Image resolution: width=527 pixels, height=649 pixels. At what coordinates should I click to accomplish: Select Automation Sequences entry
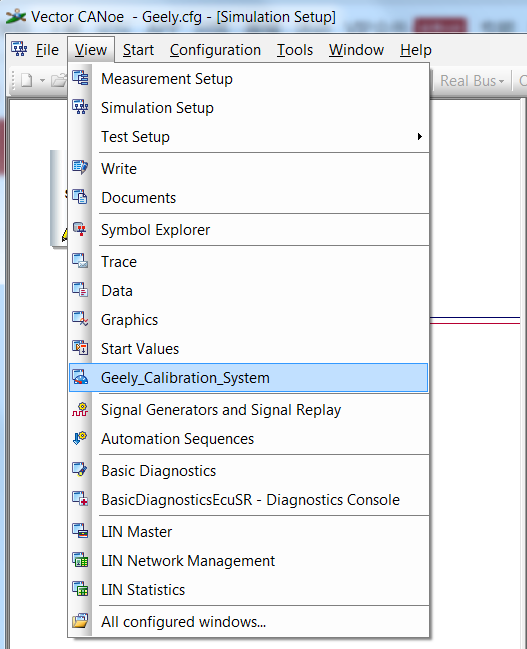(x=248, y=439)
